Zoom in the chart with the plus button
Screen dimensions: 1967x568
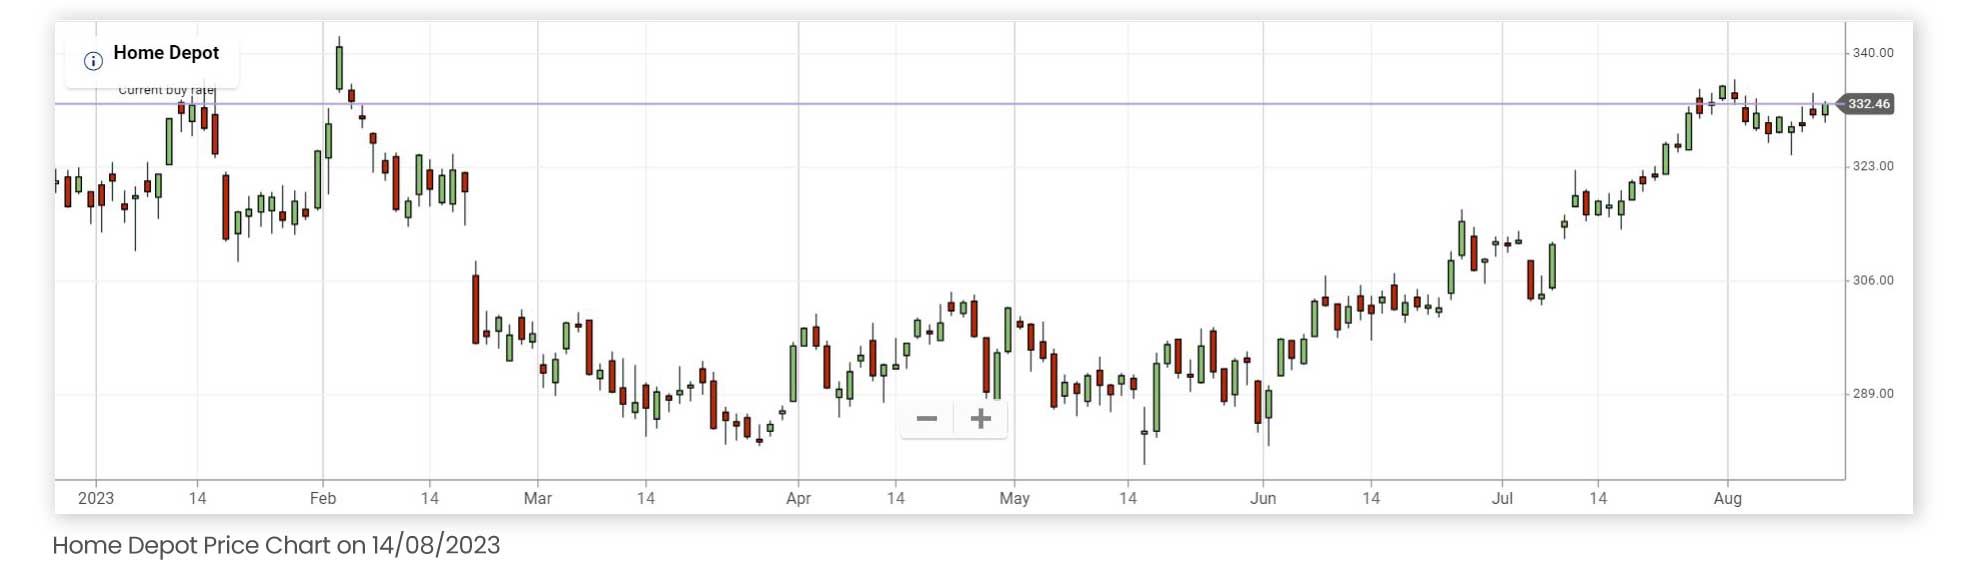[981, 419]
